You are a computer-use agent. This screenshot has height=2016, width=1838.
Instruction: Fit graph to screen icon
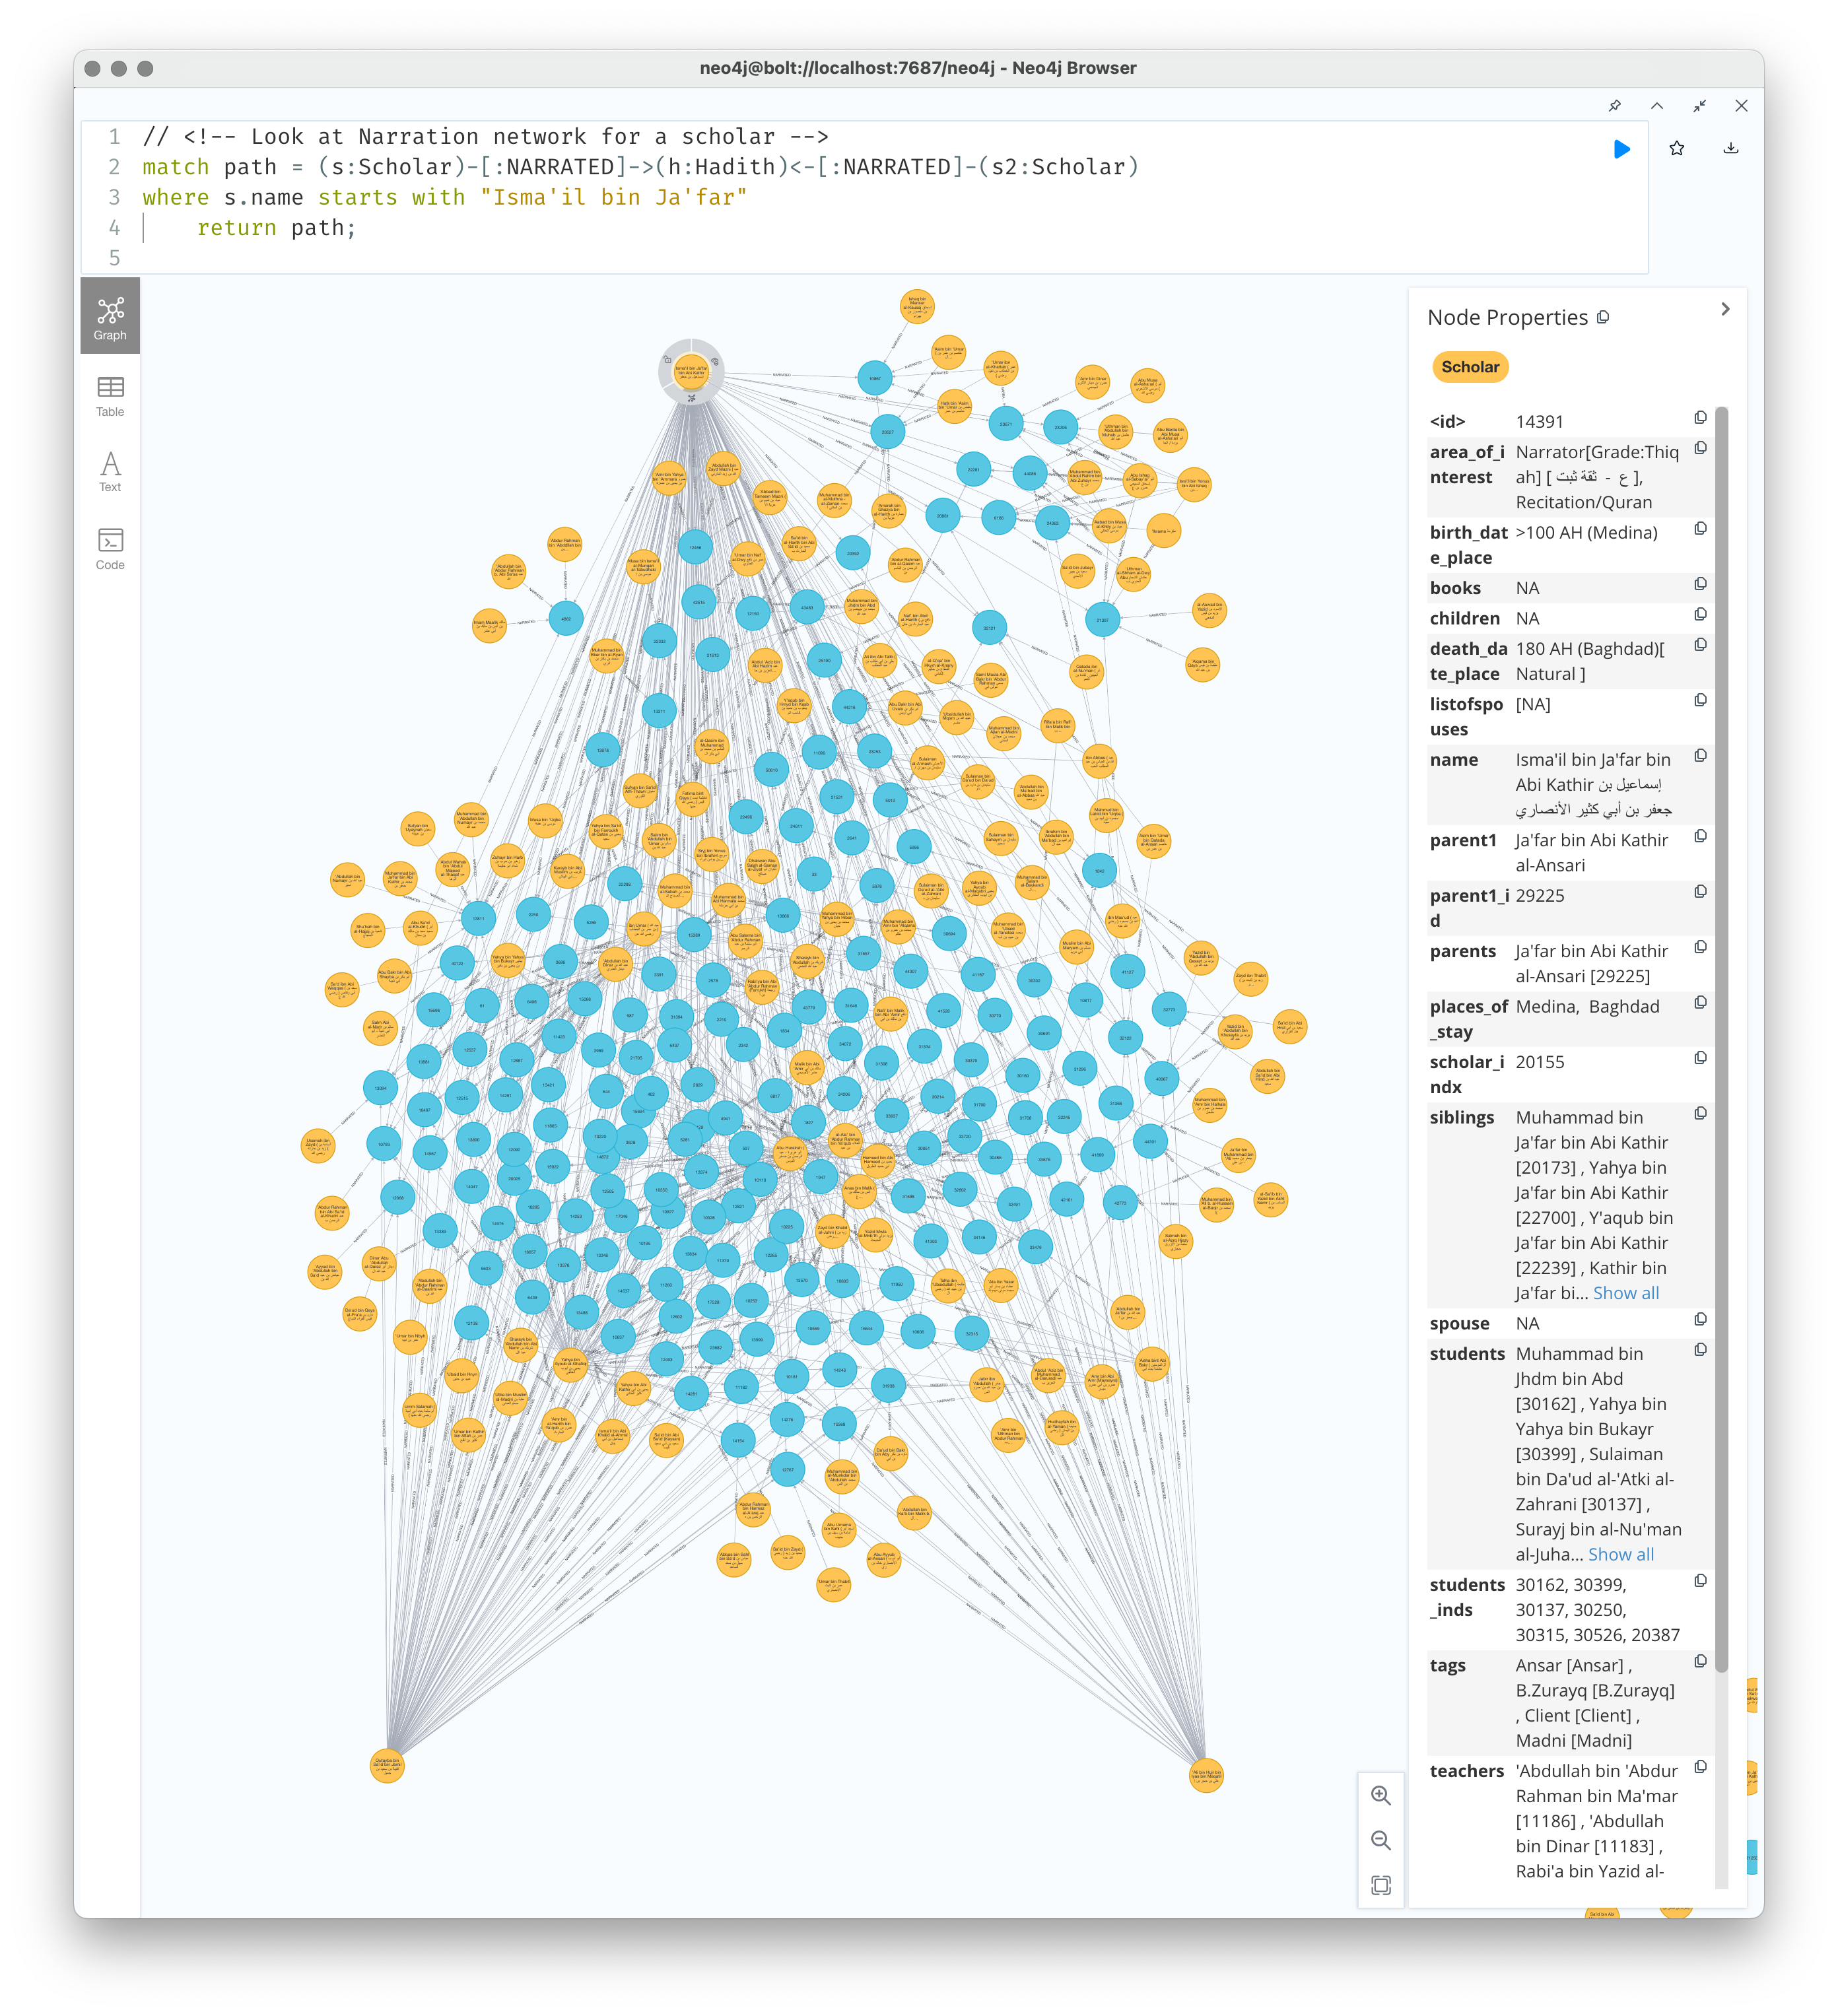[1381, 1885]
